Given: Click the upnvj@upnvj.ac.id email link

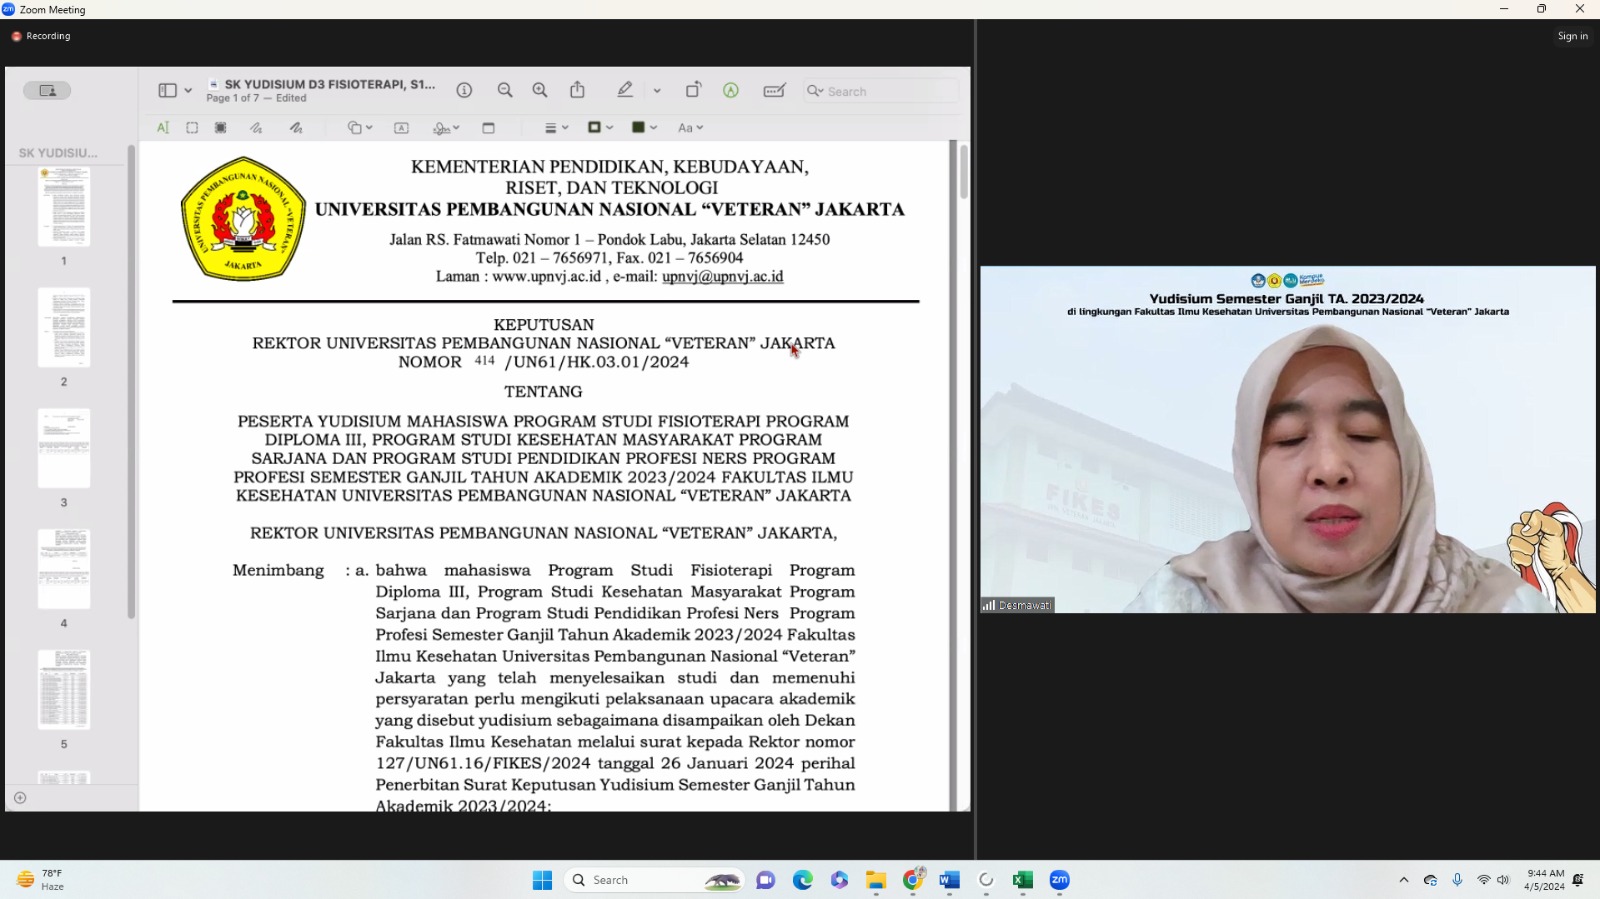Looking at the screenshot, I should coord(722,277).
